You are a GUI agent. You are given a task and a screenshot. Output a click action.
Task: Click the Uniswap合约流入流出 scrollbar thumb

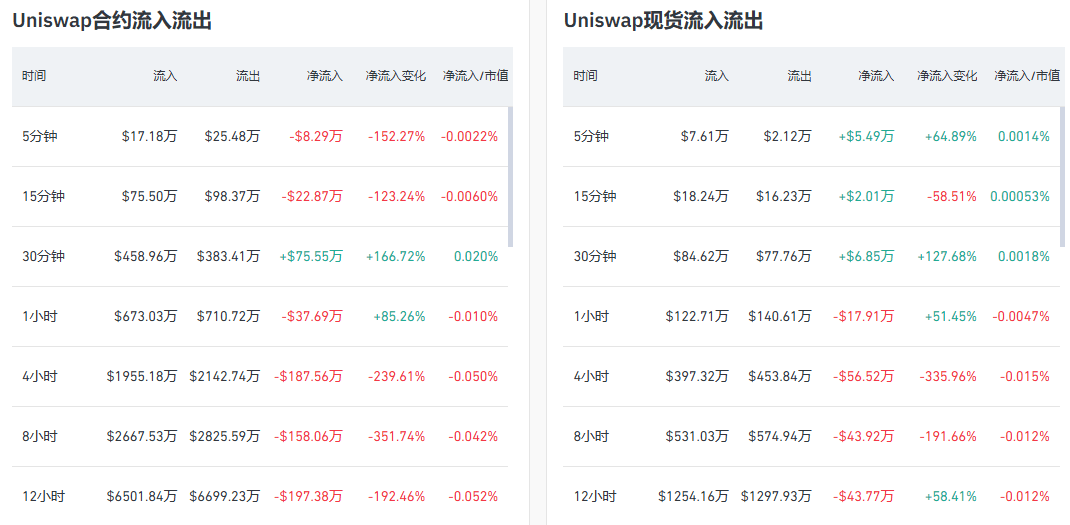click(x=510, y=176)
